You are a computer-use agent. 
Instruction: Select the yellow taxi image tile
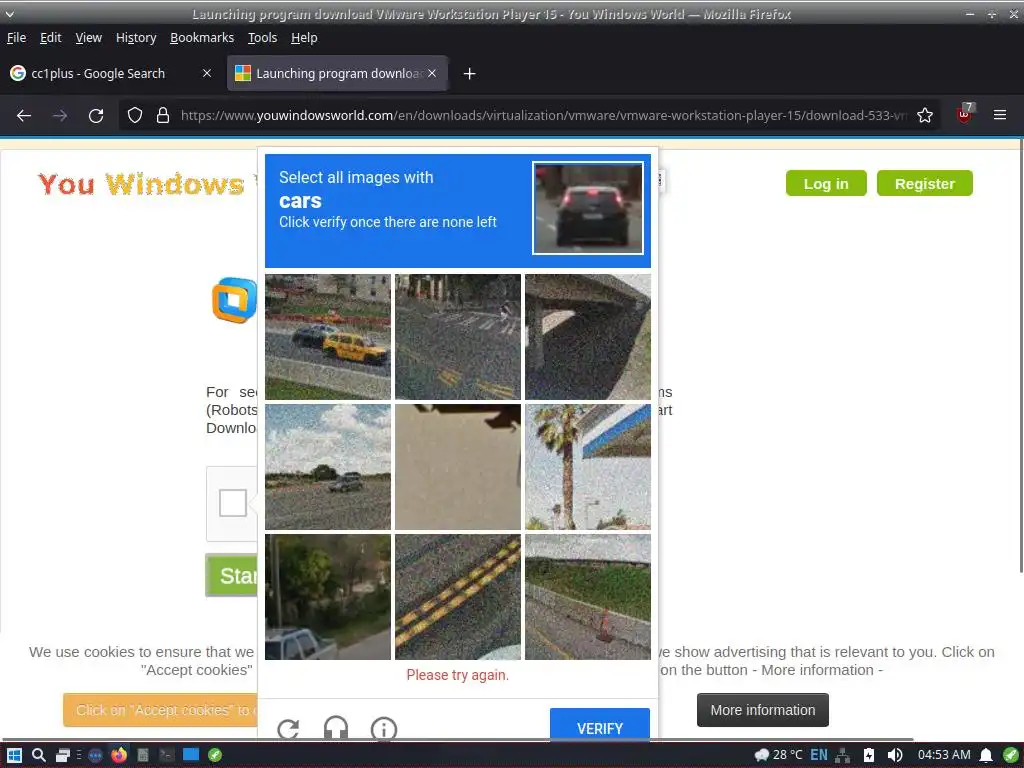point(328,337)
